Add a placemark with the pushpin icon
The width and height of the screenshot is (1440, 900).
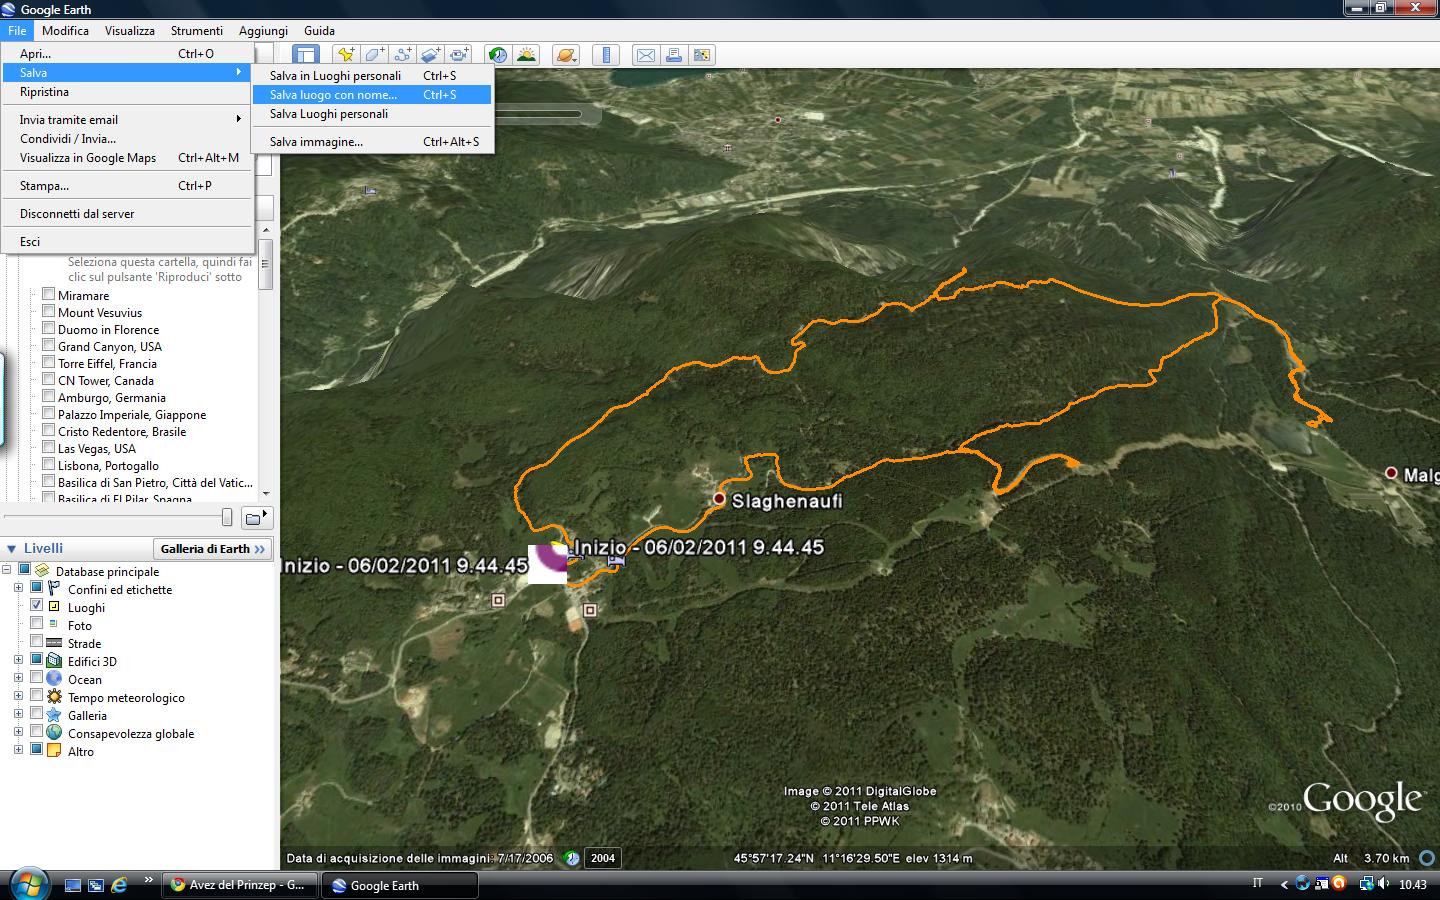[346, 55]
